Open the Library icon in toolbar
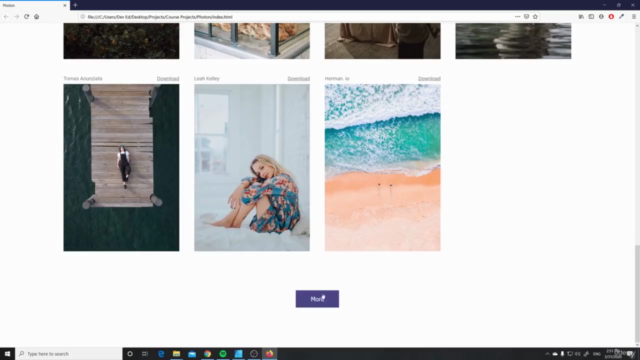 (581, 17)
